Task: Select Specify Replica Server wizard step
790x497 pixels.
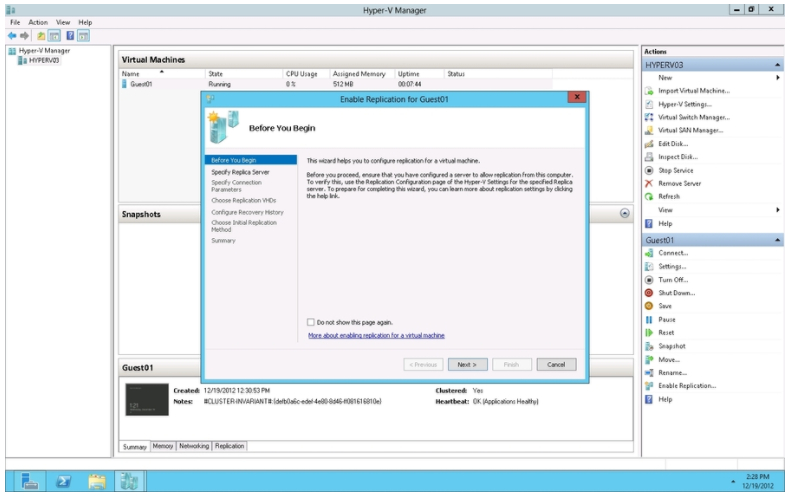Action: point(240,172)
